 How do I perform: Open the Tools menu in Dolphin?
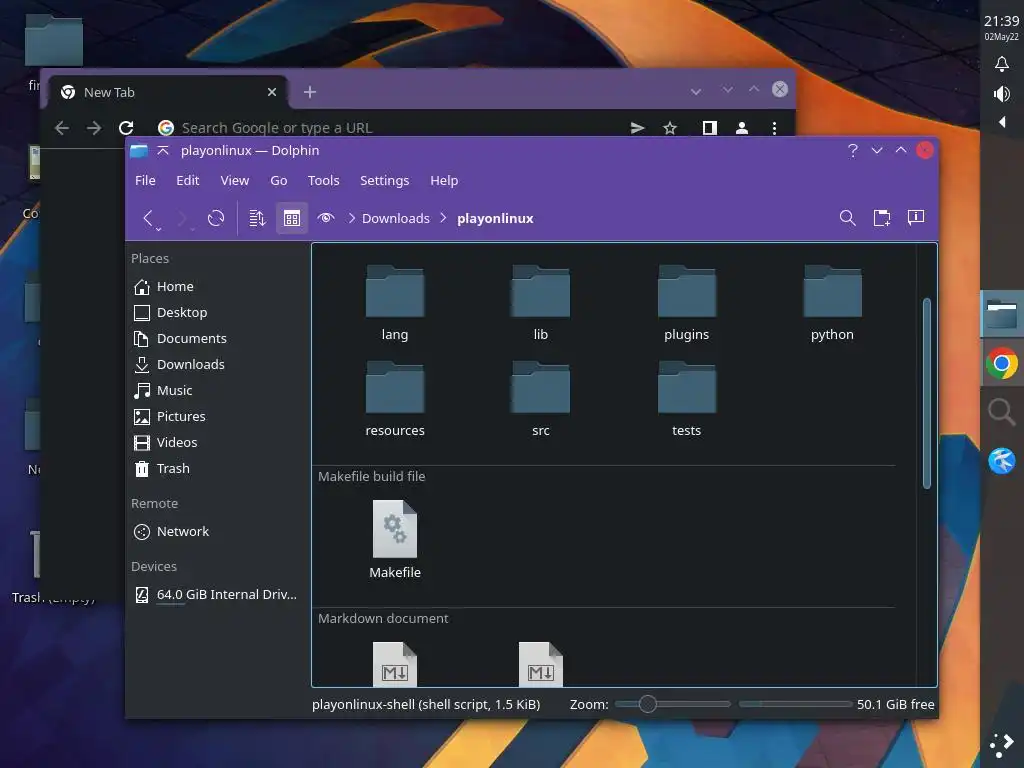(323, 180)
